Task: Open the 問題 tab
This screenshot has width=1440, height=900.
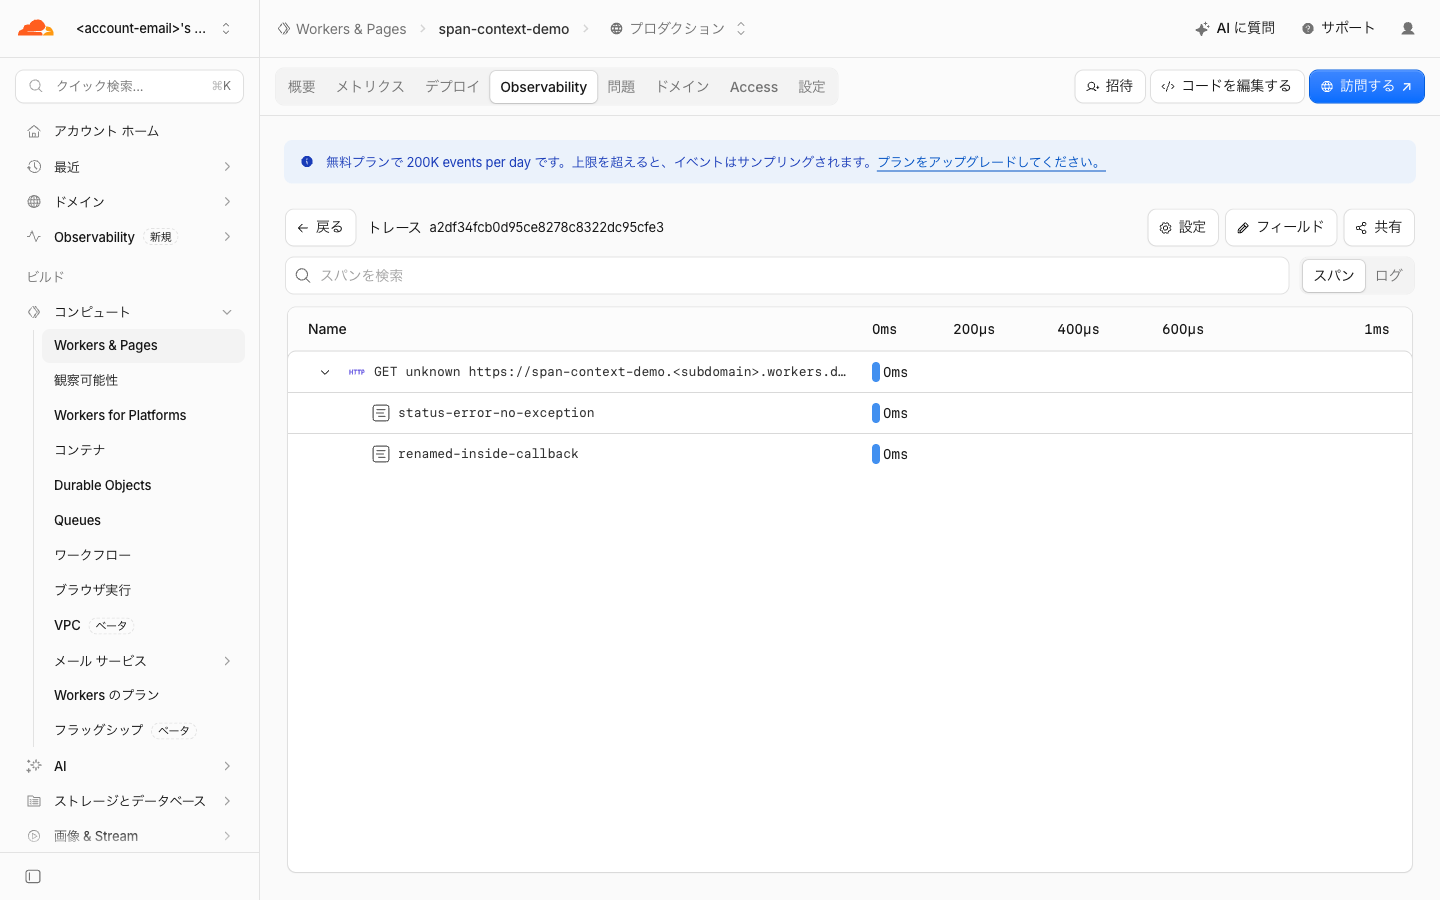Action: click(x=621, y=87)
